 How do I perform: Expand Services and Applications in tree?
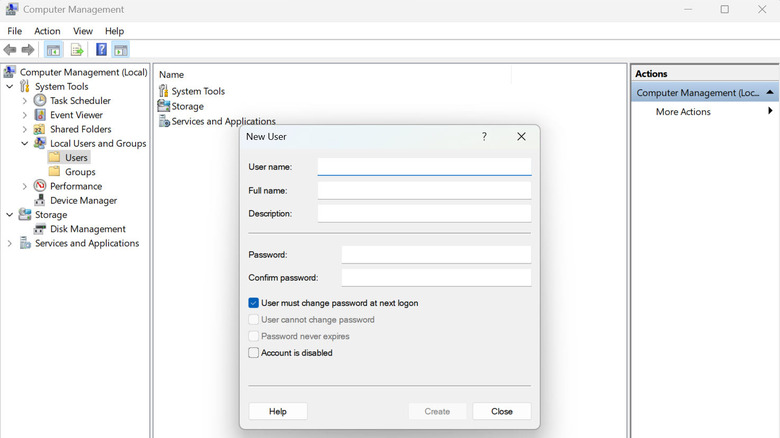(10, 243)
